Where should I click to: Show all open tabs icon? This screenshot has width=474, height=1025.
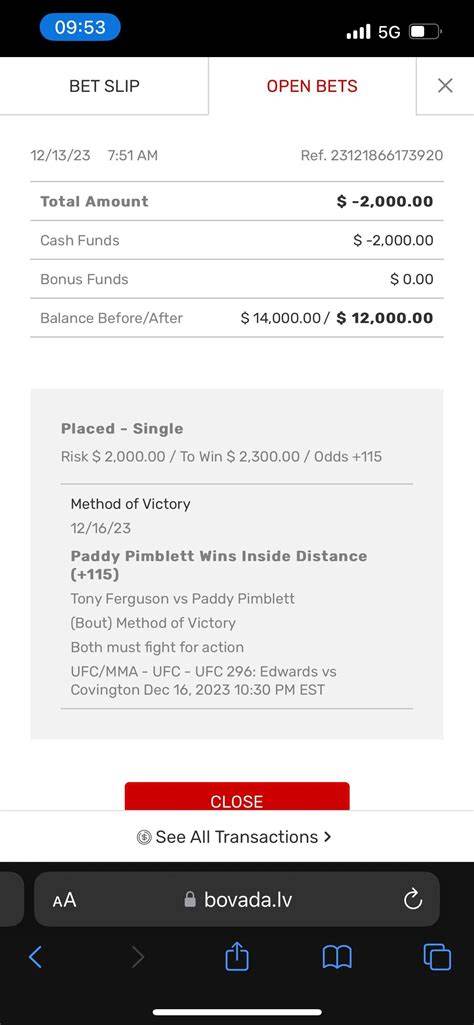437,958
